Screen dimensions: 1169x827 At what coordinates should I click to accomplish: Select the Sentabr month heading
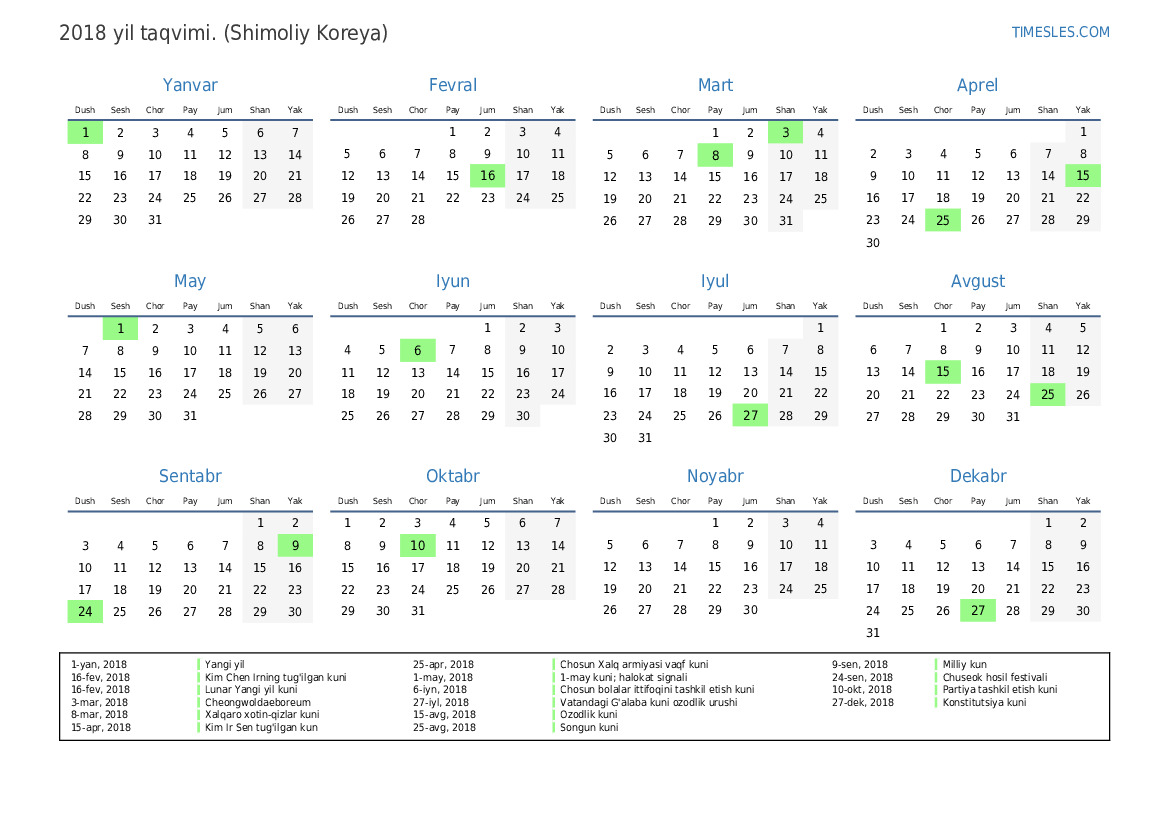coord(190,476)
